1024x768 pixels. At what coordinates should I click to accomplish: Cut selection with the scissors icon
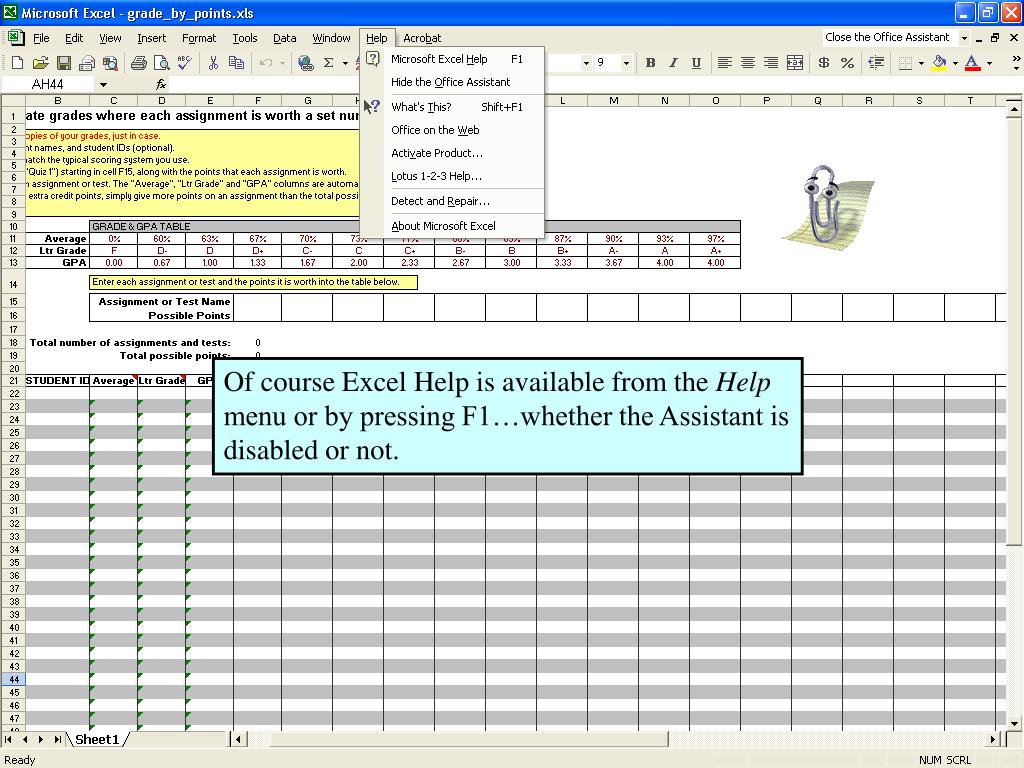pos(213,63)
